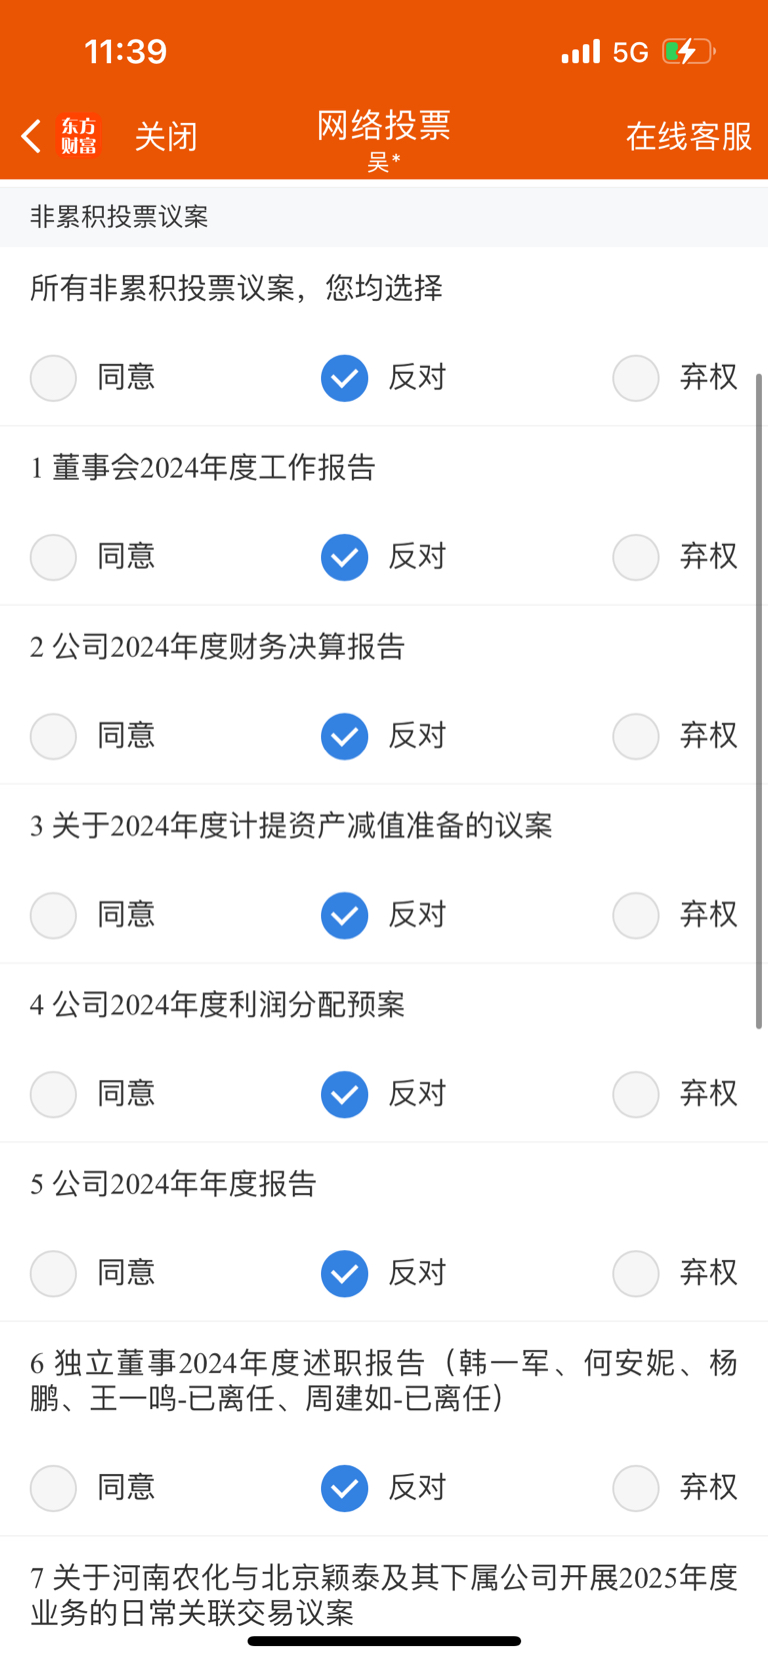The width and height of the screenshot is (768, 1663).
Task: Tap the battery charging icon
Action: pos(689,51)
